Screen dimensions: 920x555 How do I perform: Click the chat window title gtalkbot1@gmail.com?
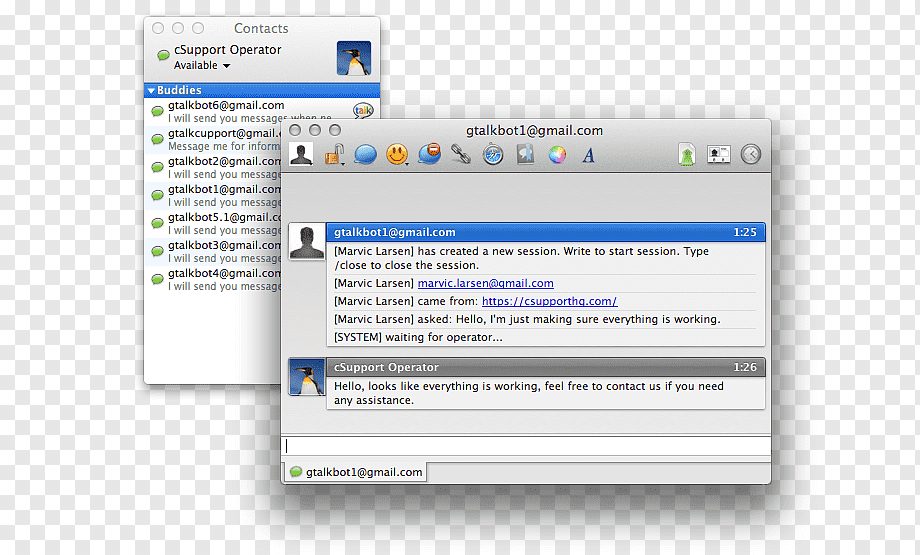[x=534, y=130]
